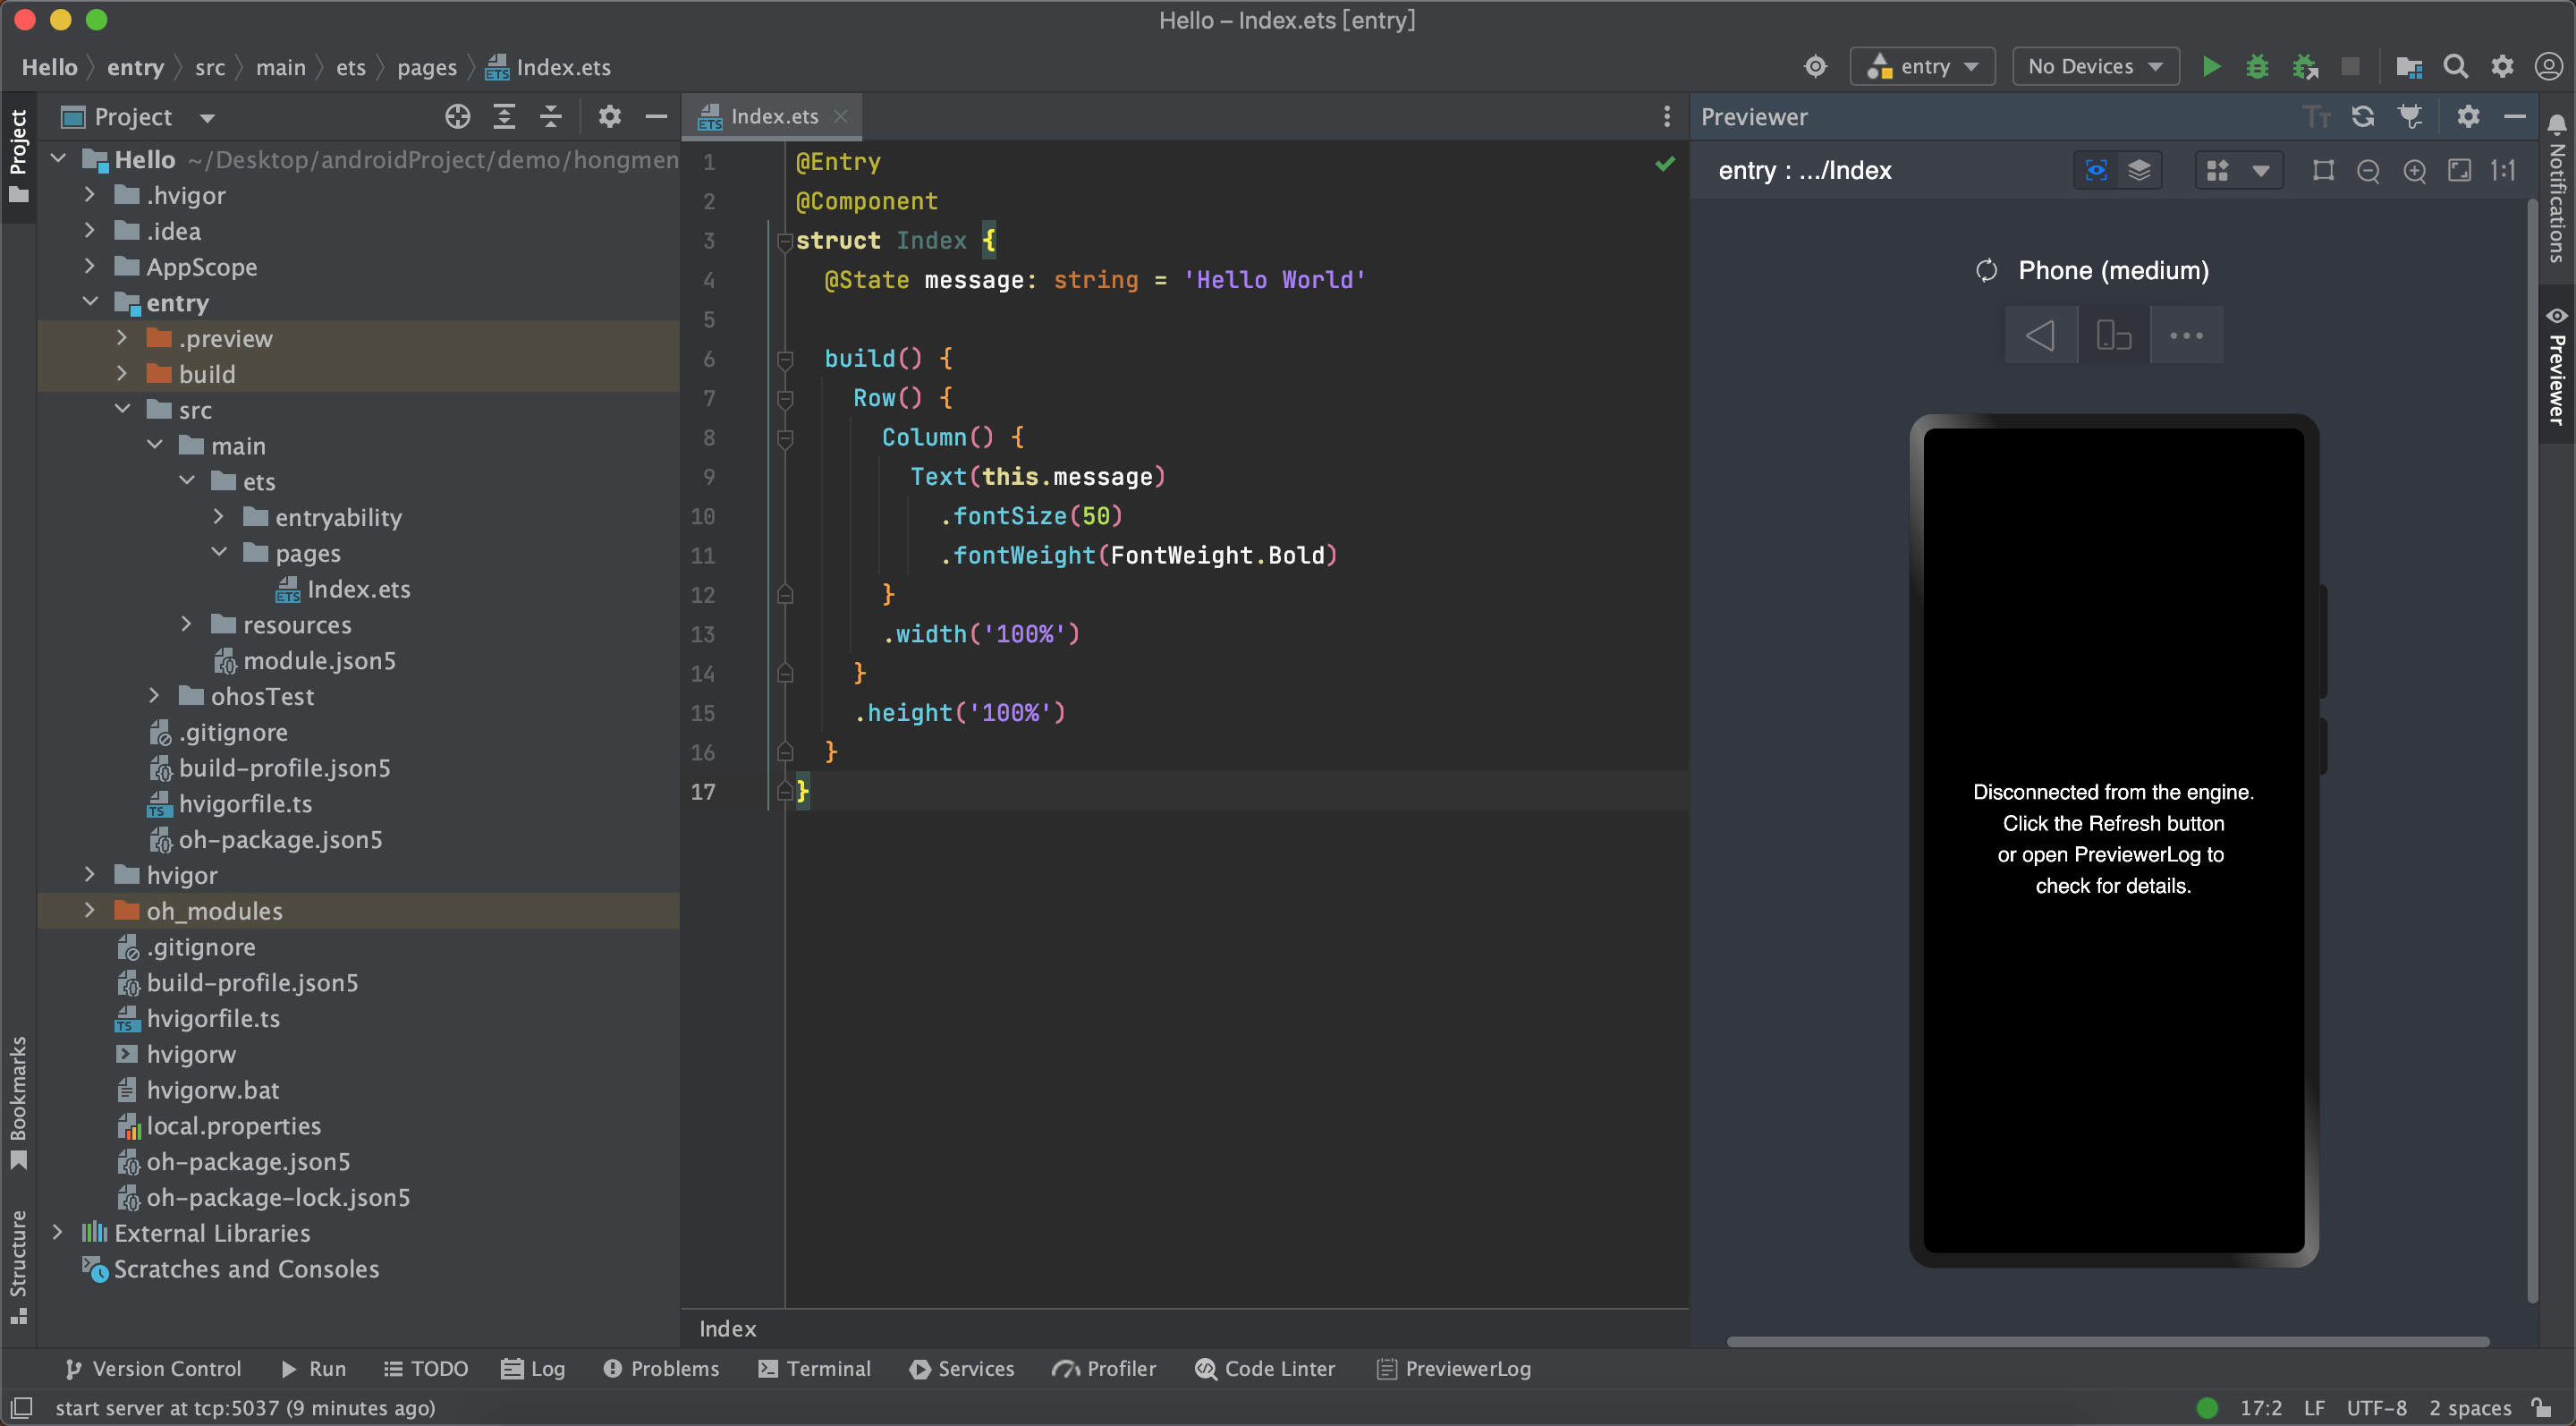Toggle the Structure side tool window

click(x=18, y=1267)
